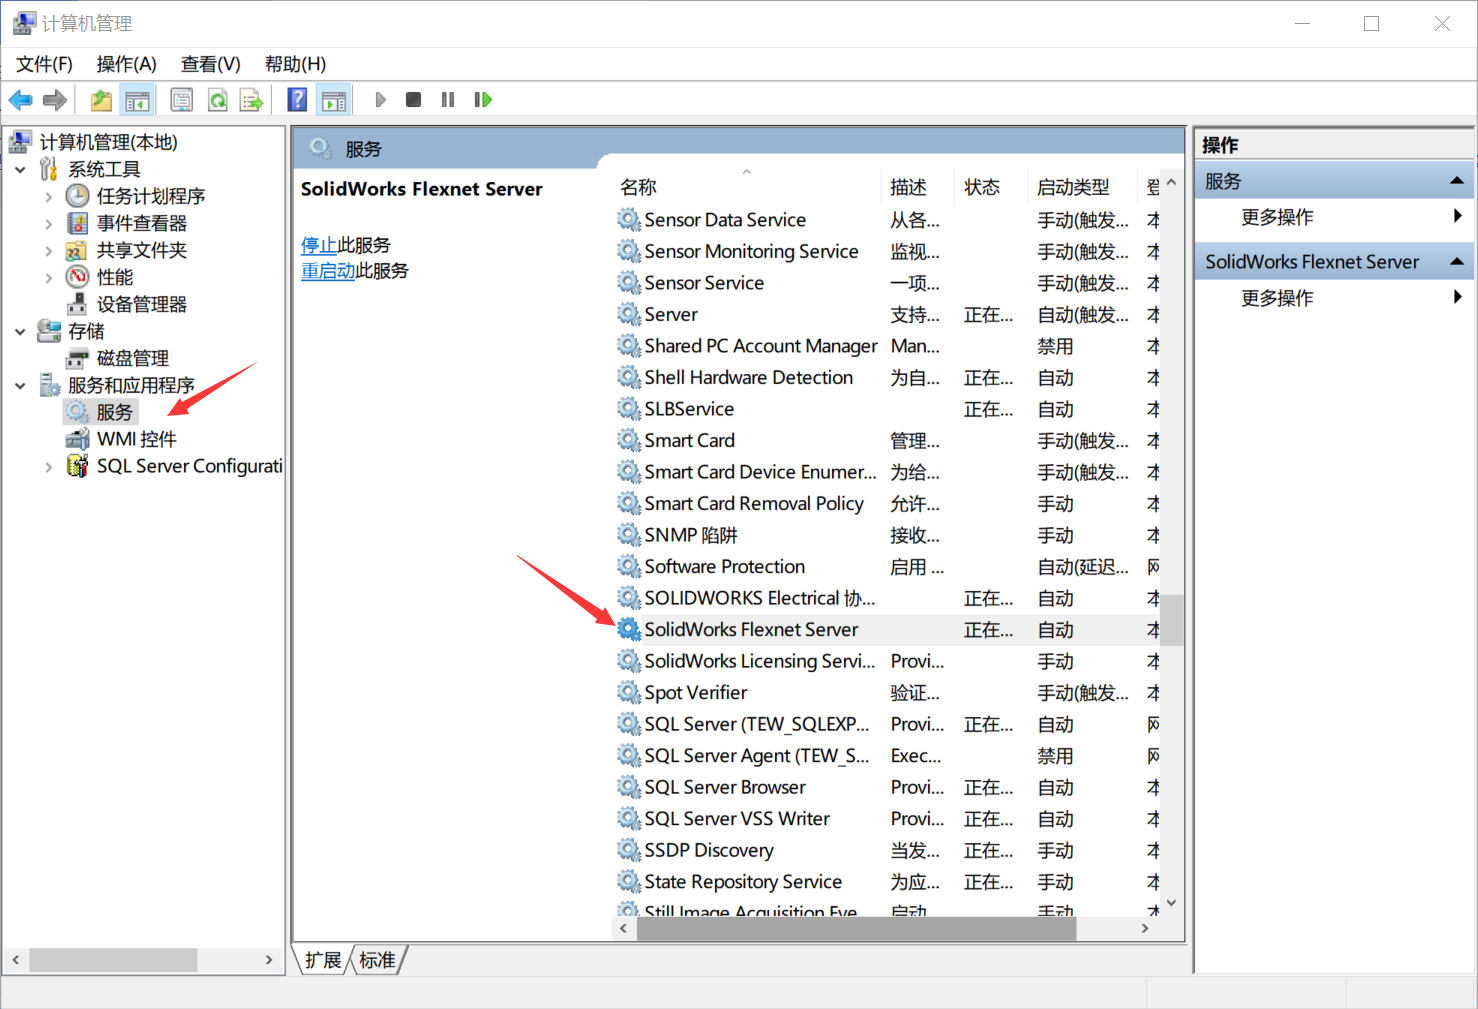Select the SQL Server Configuration tree node

pyautogui.click(x=189, y=466)
